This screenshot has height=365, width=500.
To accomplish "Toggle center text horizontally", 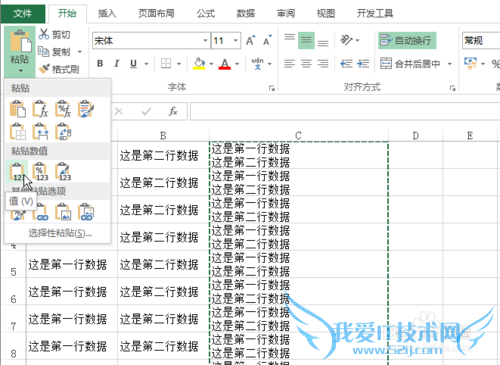I will pyautogui.click(x=306, y=63).
